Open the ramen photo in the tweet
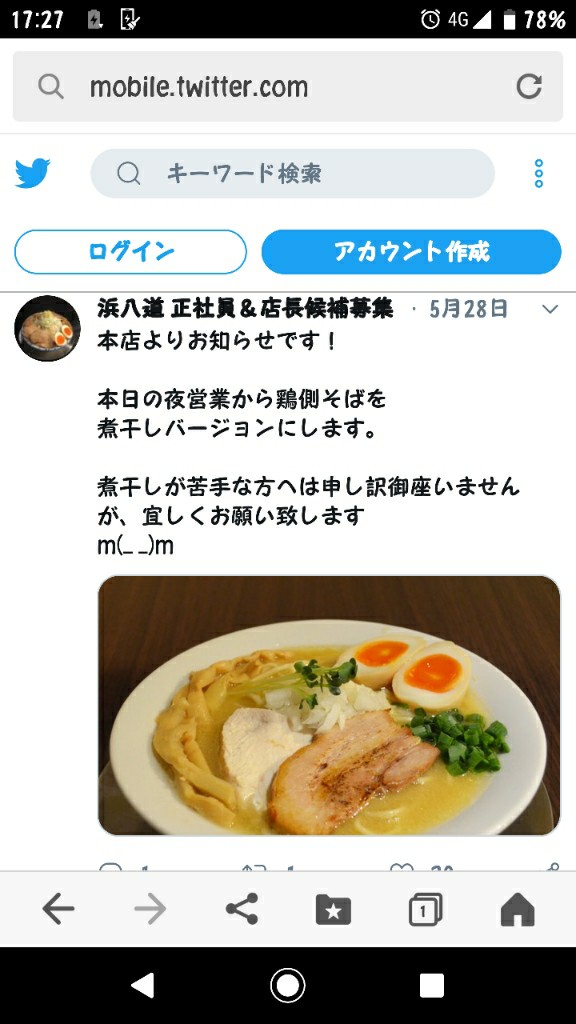 (329, 705)
